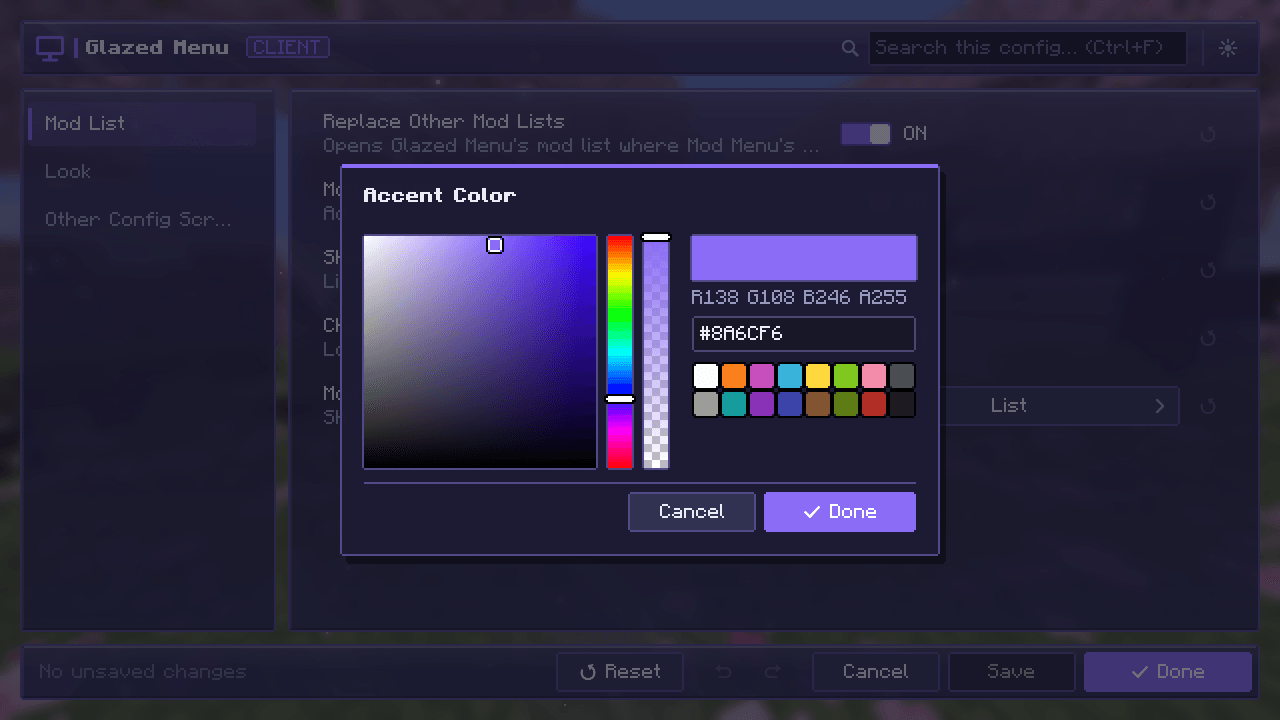Open the Mod List category
Viewport: 1280px width, 720px height.
(x=142, y=123)
